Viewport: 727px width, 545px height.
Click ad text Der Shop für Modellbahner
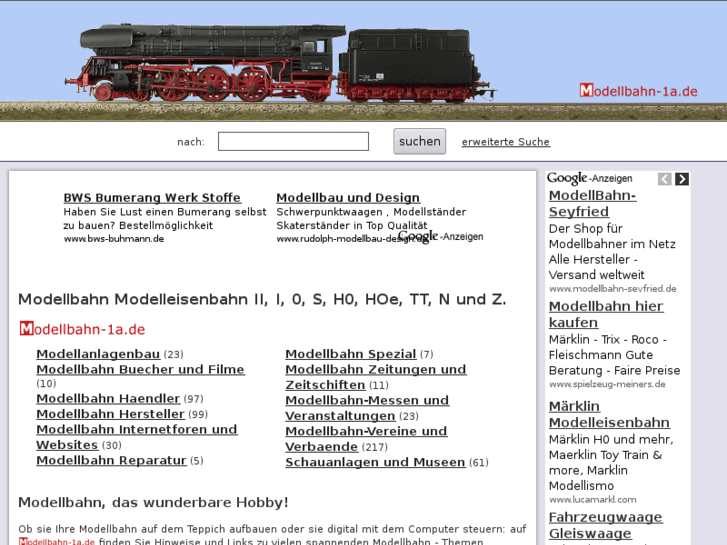click(612, 251)
